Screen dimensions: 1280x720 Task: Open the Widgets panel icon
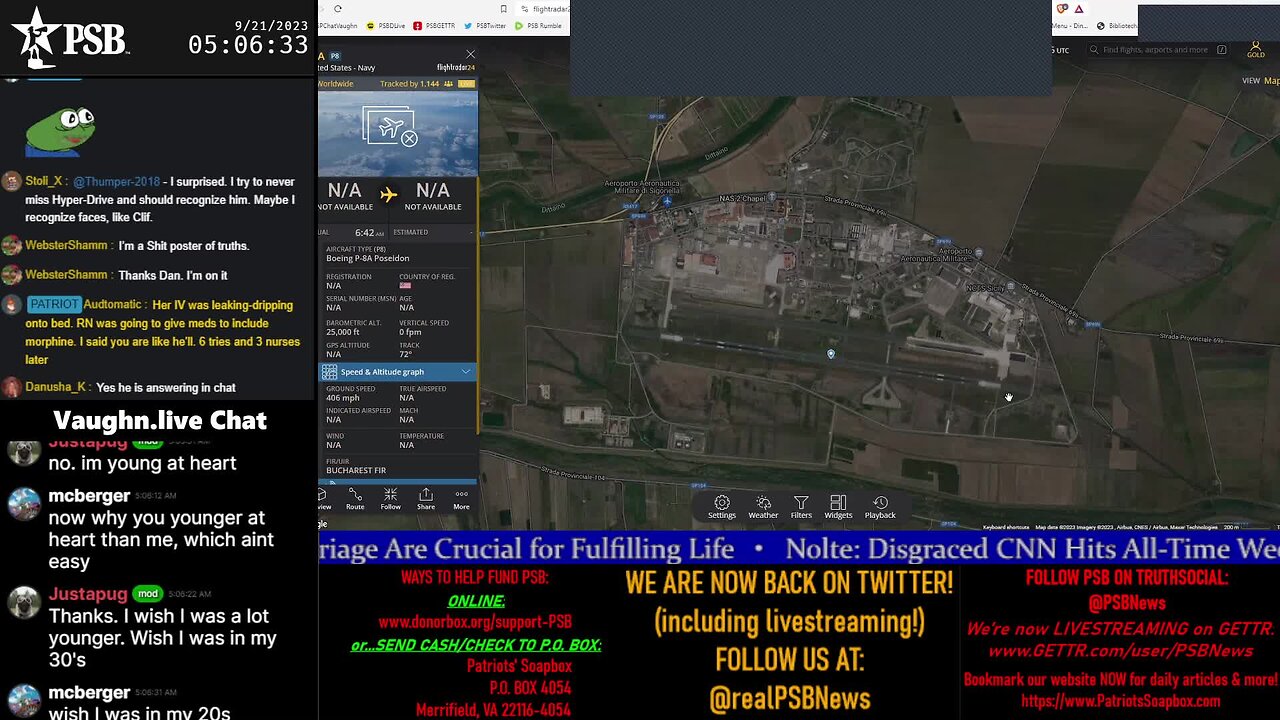click(838, 507)
